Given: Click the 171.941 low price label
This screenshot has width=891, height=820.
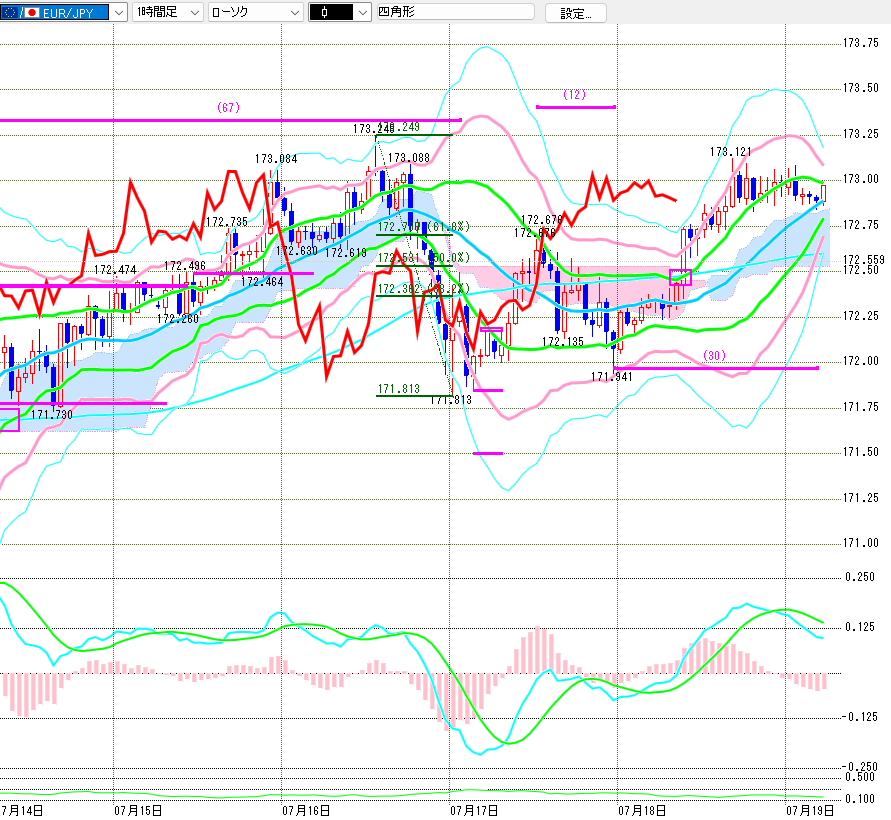Looking at the screenshot, I should point(611,376).
